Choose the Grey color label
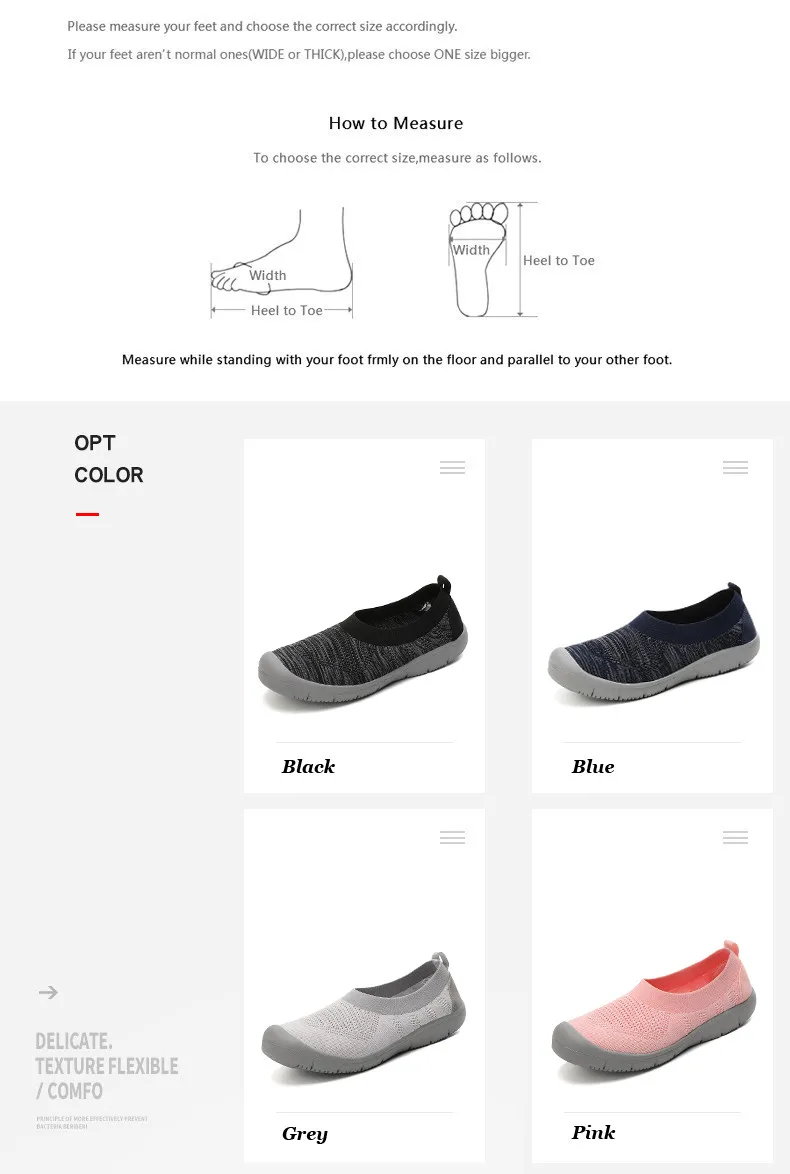The image size is (790, 1174). coord(305,1134)
